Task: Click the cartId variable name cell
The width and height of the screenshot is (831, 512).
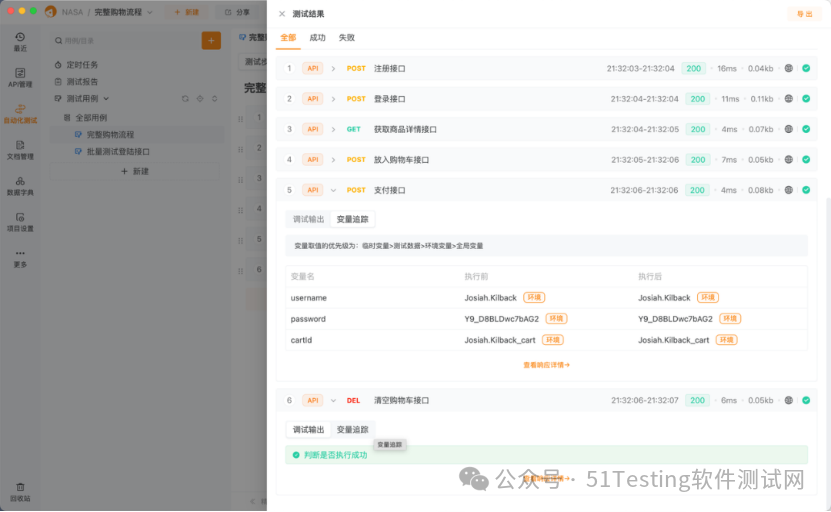Action: pyautogui.click(x=301, y=340)
